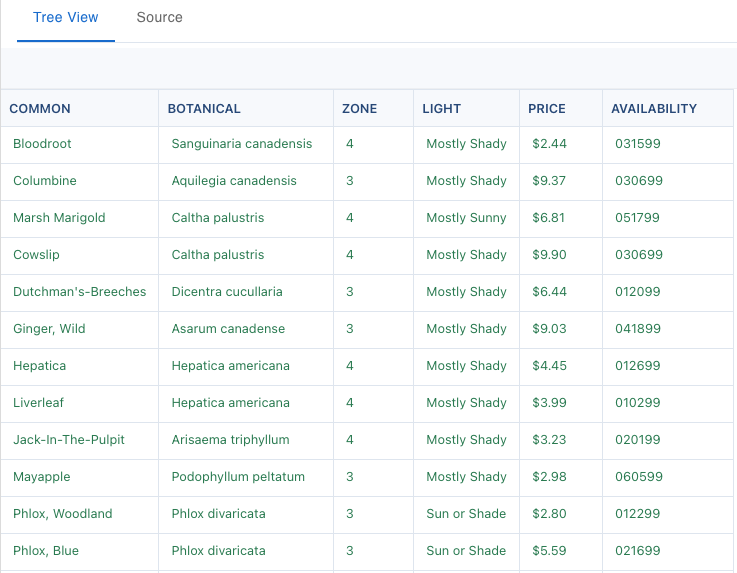Viewport: 737px width, 573px height.
Task: Select the $9.03 price cell
Action: point(561,329)
